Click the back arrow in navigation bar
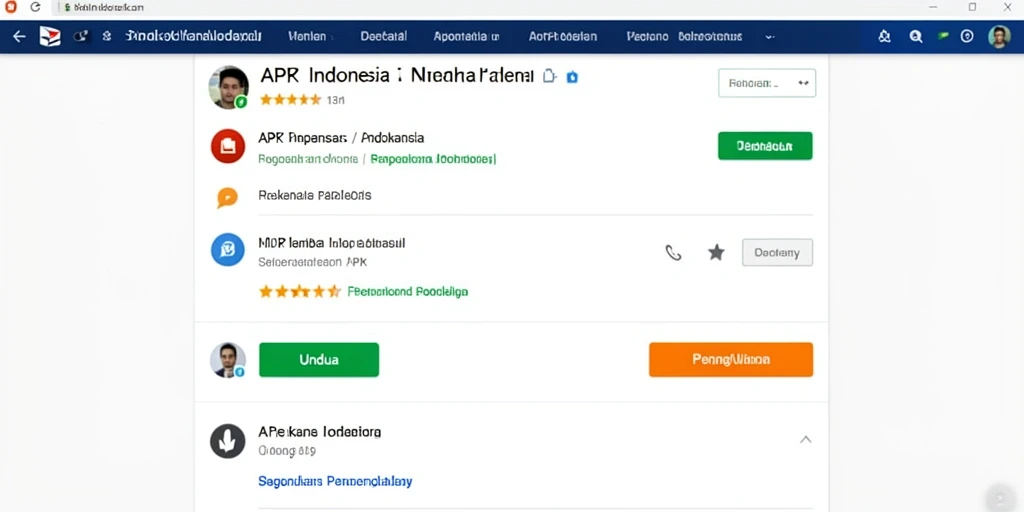 [x=19, y=37]
